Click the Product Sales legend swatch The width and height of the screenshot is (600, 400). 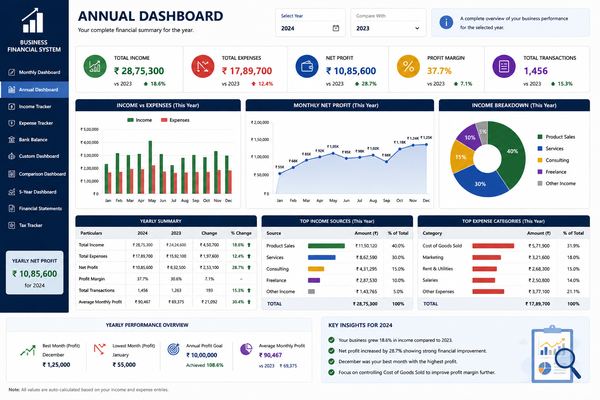(540, 137)
